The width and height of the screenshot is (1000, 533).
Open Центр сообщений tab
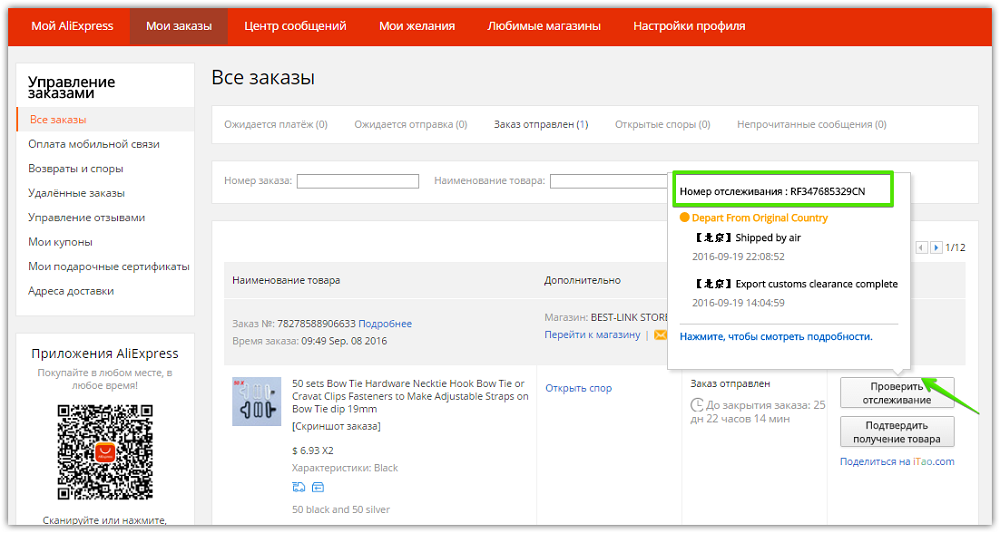(x=295, y=26)
